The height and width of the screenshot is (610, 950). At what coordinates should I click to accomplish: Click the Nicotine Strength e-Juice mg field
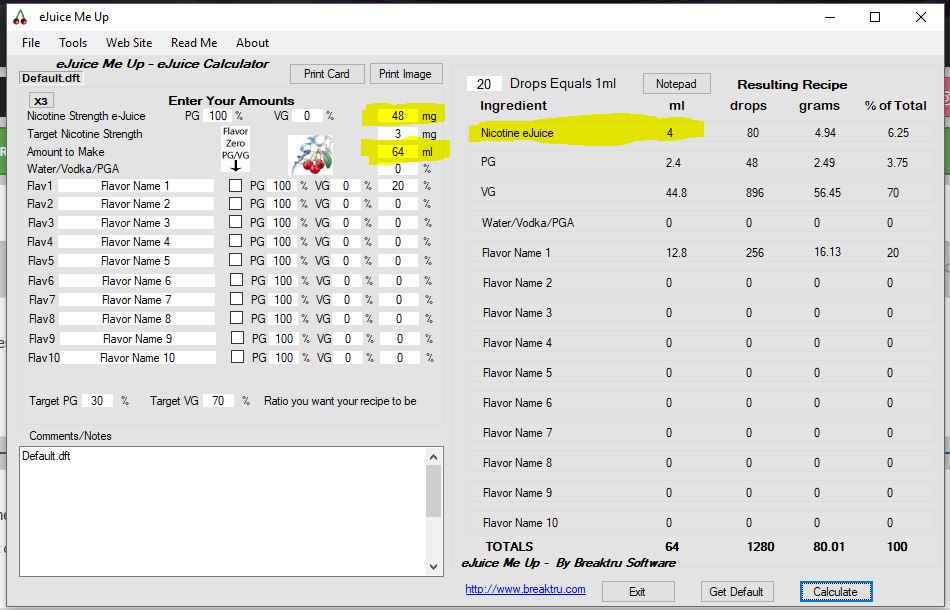click(x=398, y=116)
